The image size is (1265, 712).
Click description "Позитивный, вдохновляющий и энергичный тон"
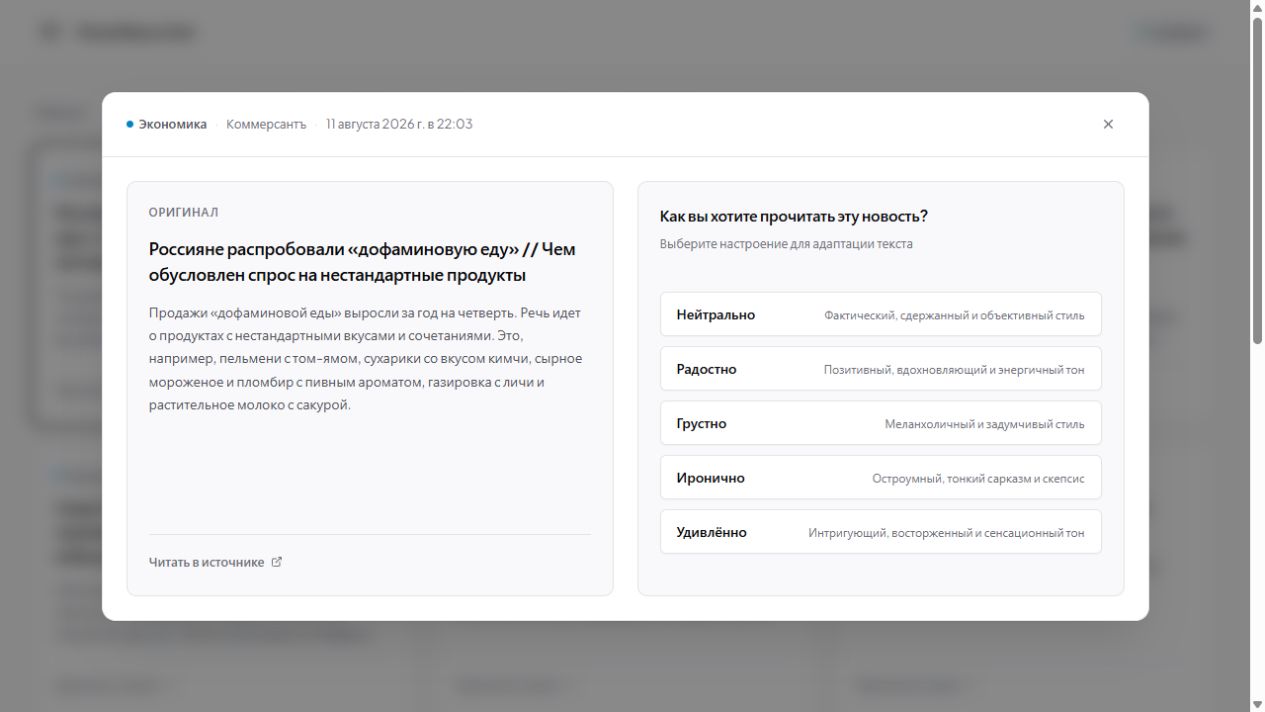[x=954, y=370]
